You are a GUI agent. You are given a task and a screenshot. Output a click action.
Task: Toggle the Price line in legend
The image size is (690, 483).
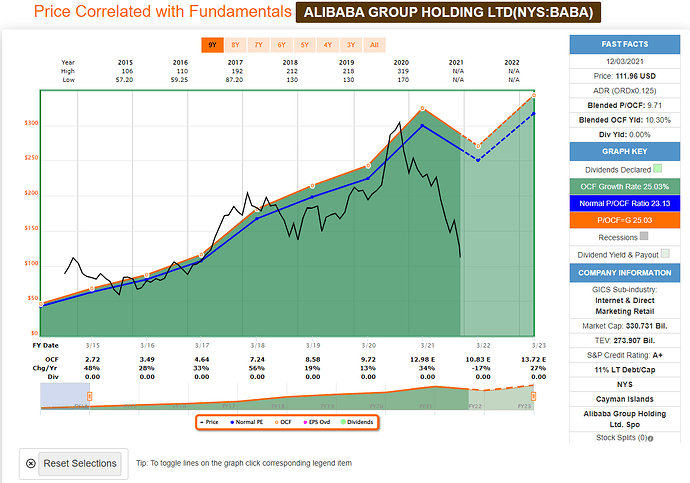pyautogui.click(x=209, y=422)
